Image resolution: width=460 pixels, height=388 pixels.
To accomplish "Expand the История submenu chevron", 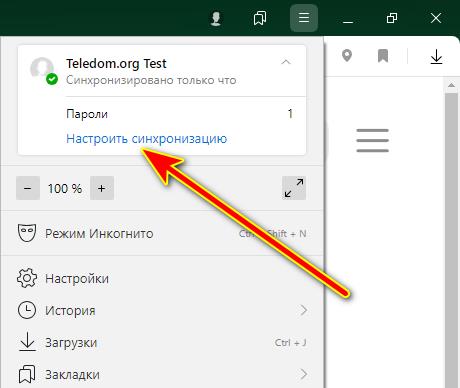I will click(303, 310).
